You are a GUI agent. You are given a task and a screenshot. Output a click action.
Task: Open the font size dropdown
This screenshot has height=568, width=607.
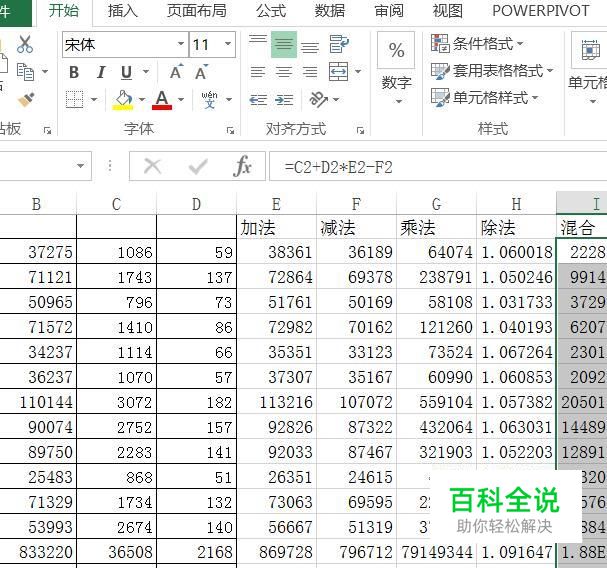(x=228, y=44)
